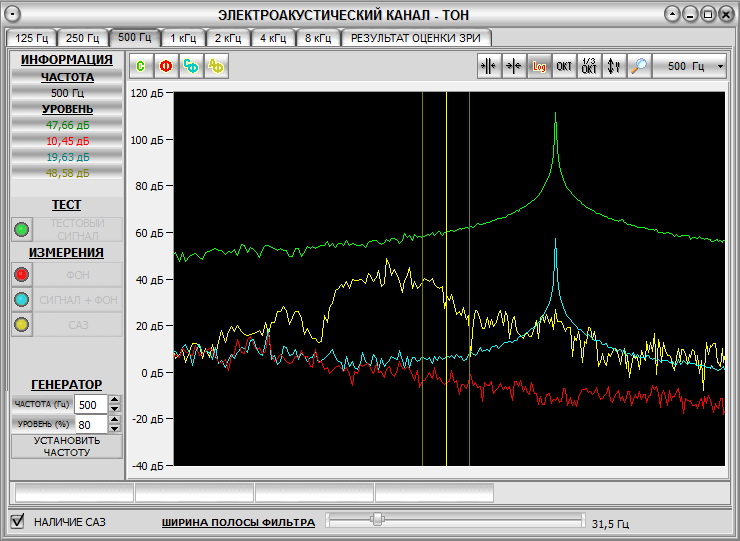Click the yellow 'АФ' trace icon
740x541 pixels.
tap(216, 67)
